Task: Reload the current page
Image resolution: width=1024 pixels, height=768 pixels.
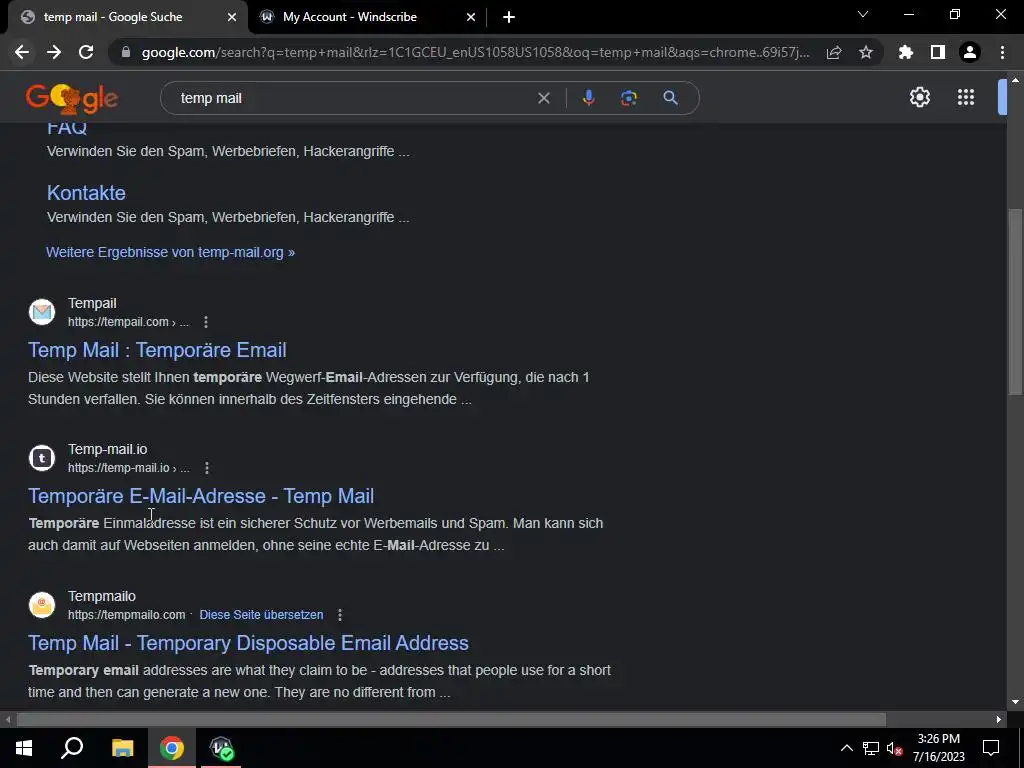Action: point(86,52)
